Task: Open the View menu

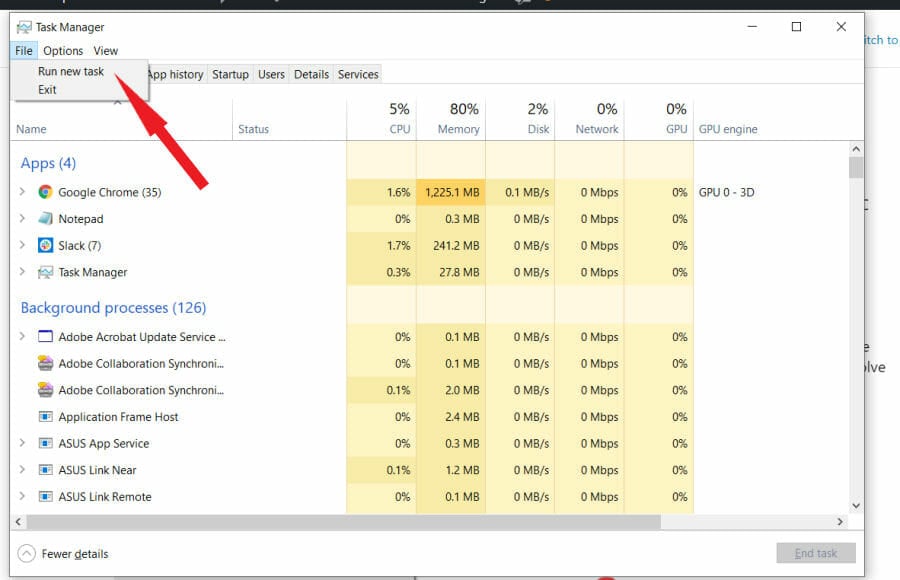Action: [x=106, y=51]
